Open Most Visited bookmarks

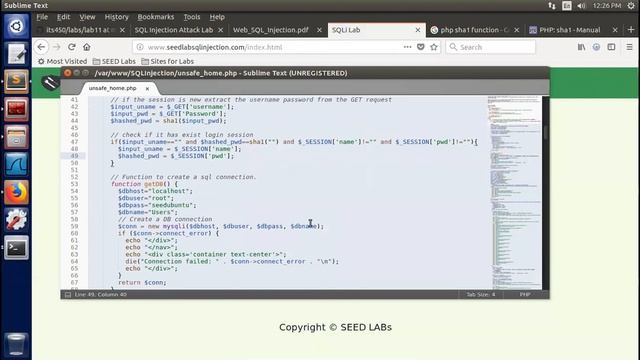pyautogui.click(x=62, y=61)
